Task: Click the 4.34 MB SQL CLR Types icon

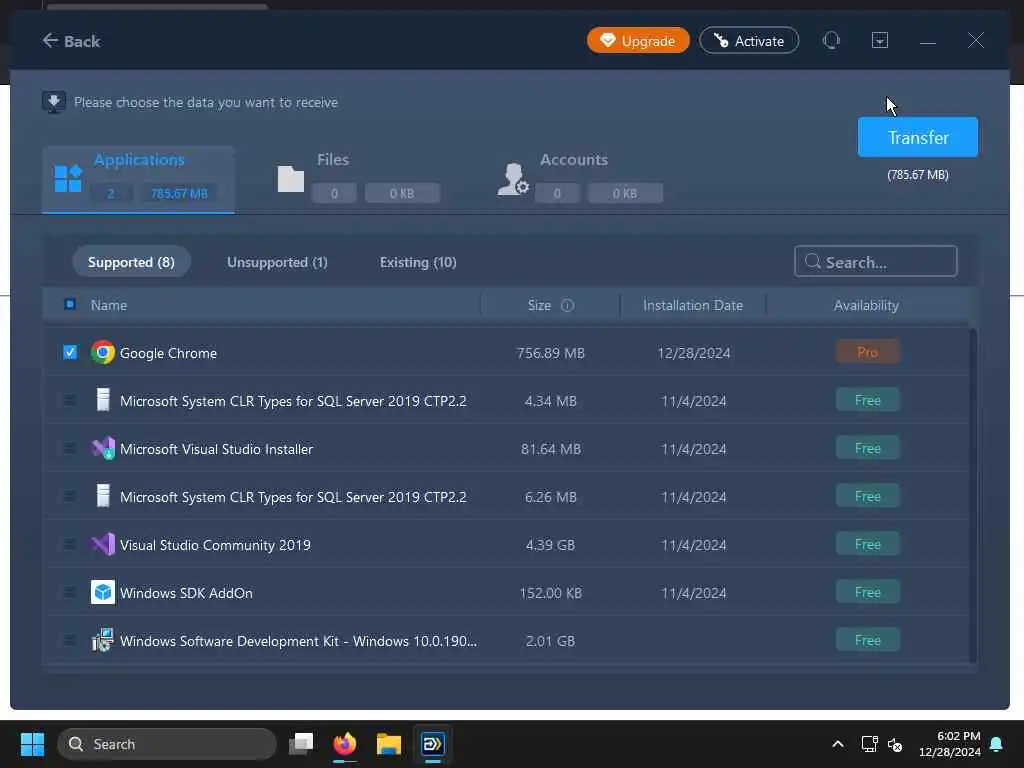Action: tap(103, 400)
